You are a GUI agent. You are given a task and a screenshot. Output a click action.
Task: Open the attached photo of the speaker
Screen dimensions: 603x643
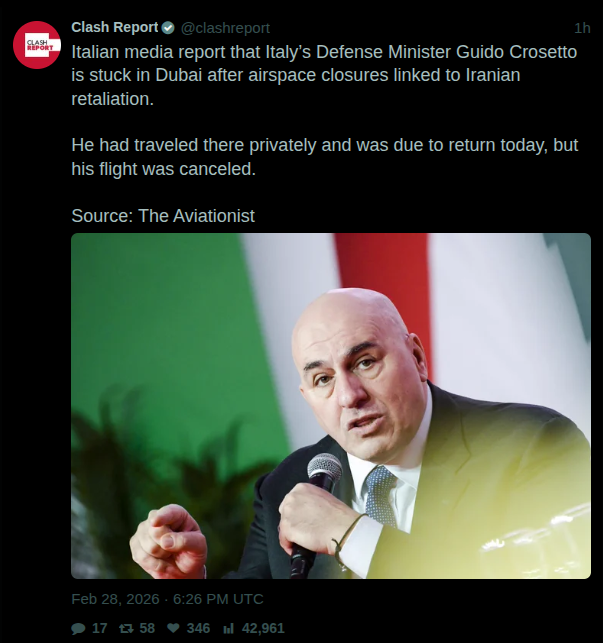pos(331,406)
